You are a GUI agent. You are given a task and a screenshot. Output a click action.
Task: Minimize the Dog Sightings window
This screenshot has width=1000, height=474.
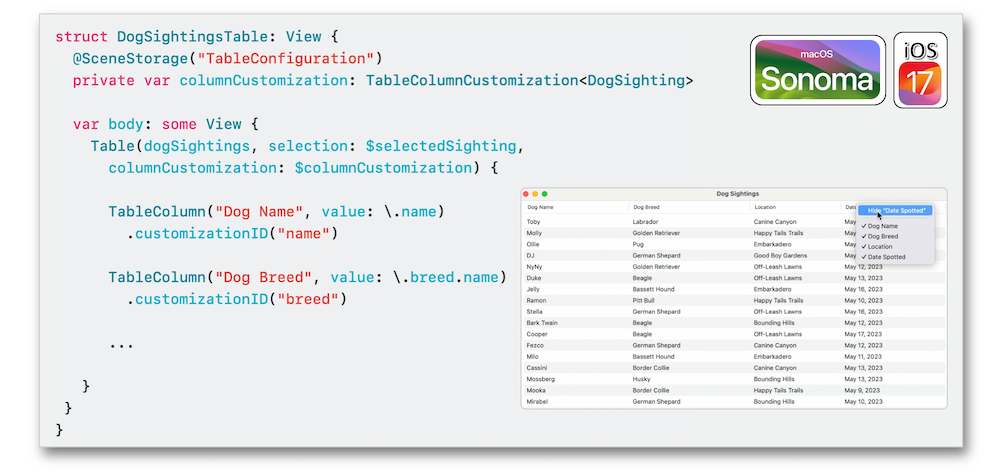pyautogui.click(x=536, y=193)
